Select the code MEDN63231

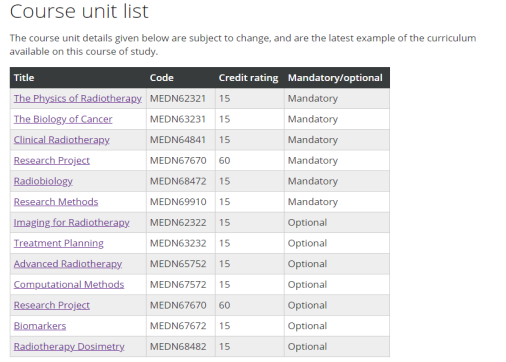click(178, 119)
